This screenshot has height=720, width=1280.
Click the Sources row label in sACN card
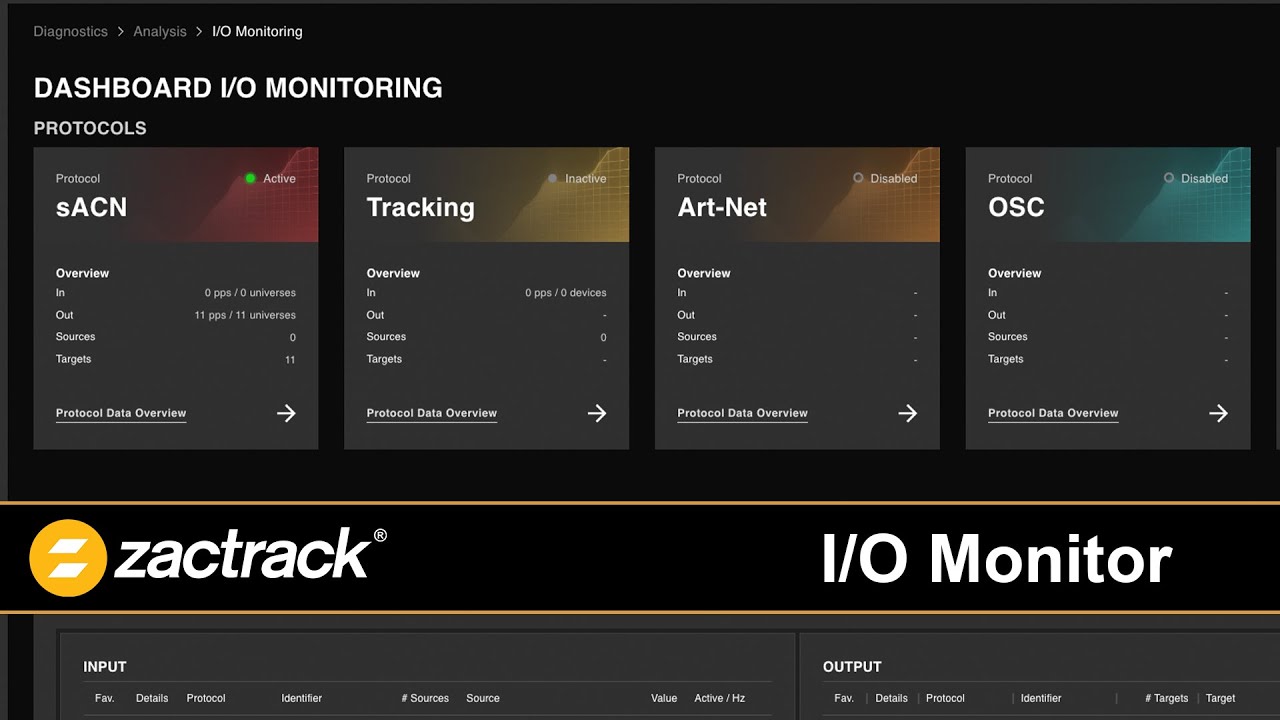(x=76, y=337)
